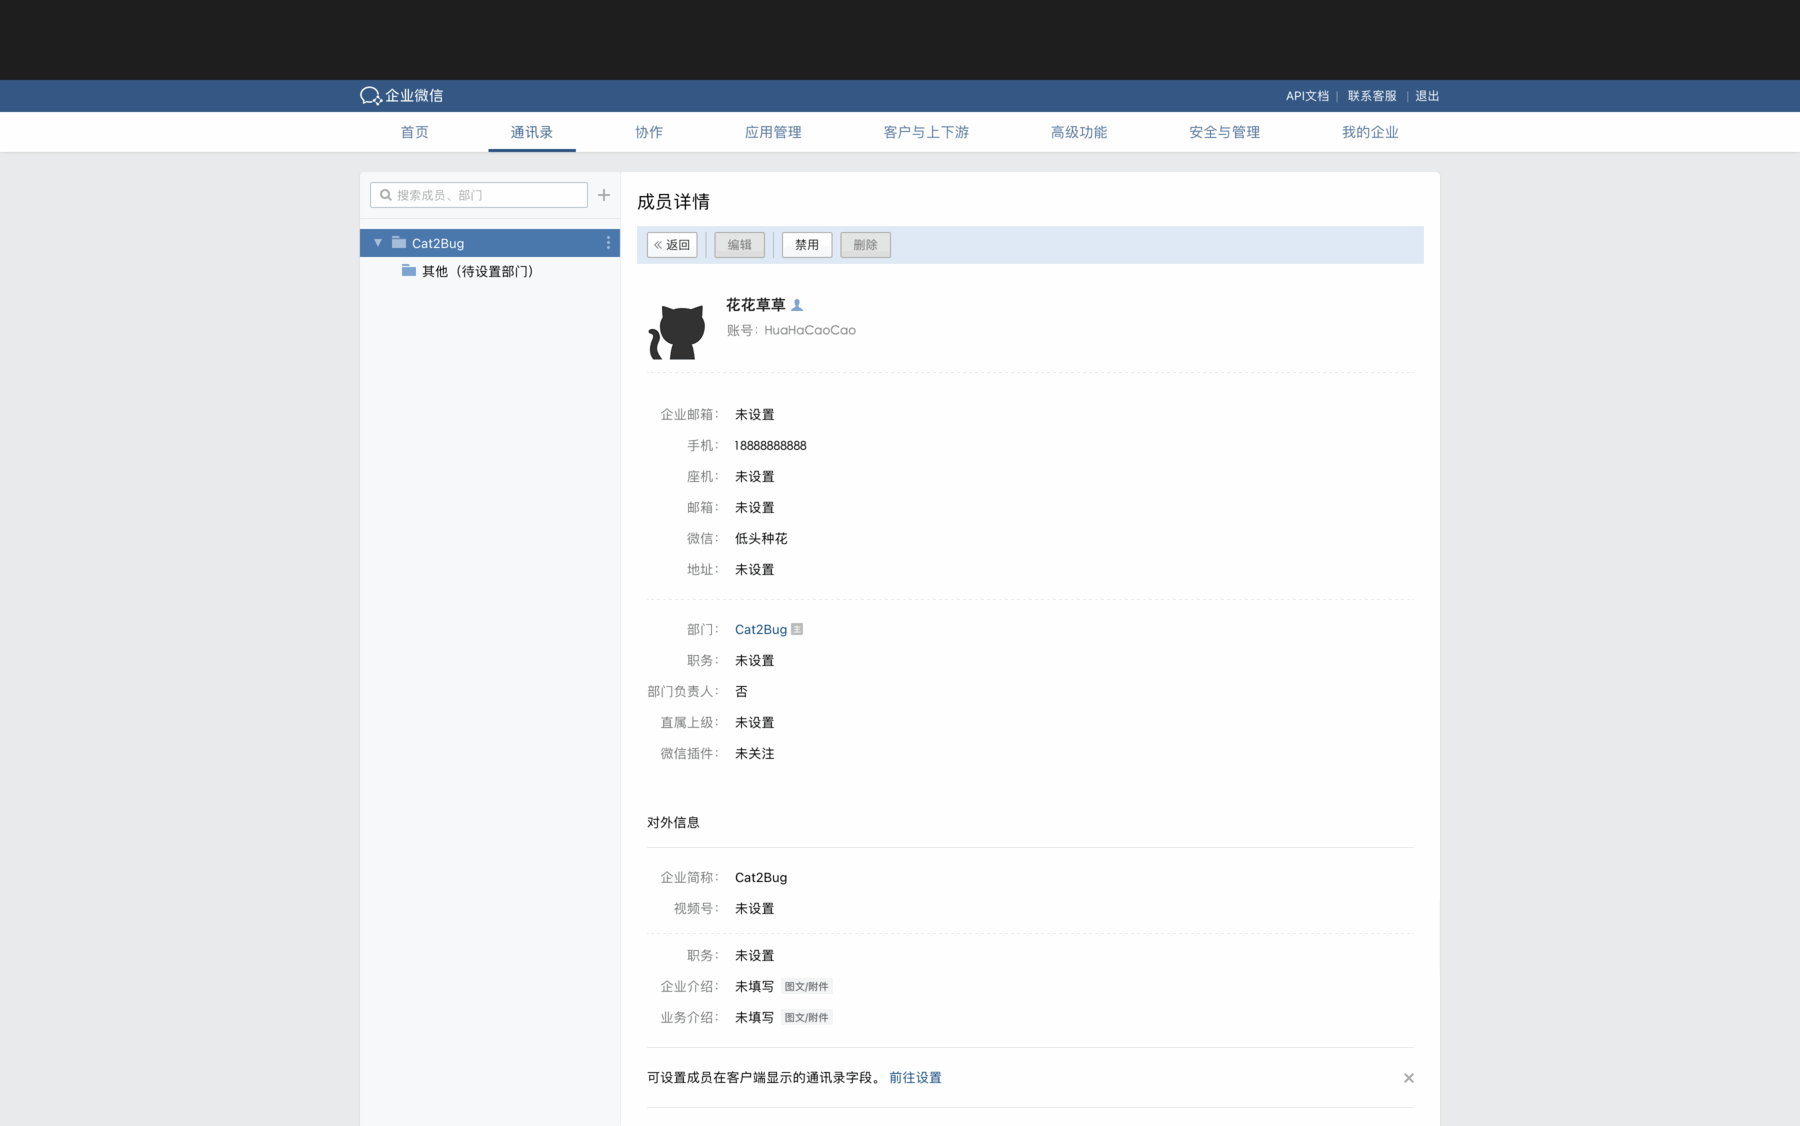The image size is (1800, 1126).
Task: Click the department icon next to Cat2Bug link
Action: 797,629
